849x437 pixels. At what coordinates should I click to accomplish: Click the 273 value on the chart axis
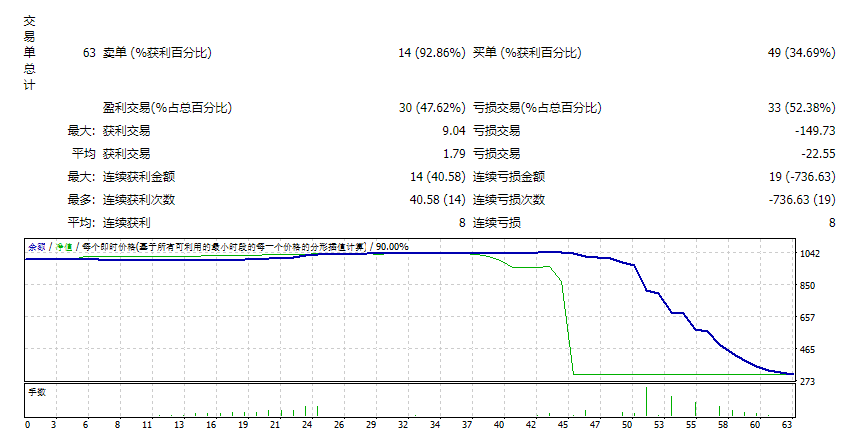807,382
